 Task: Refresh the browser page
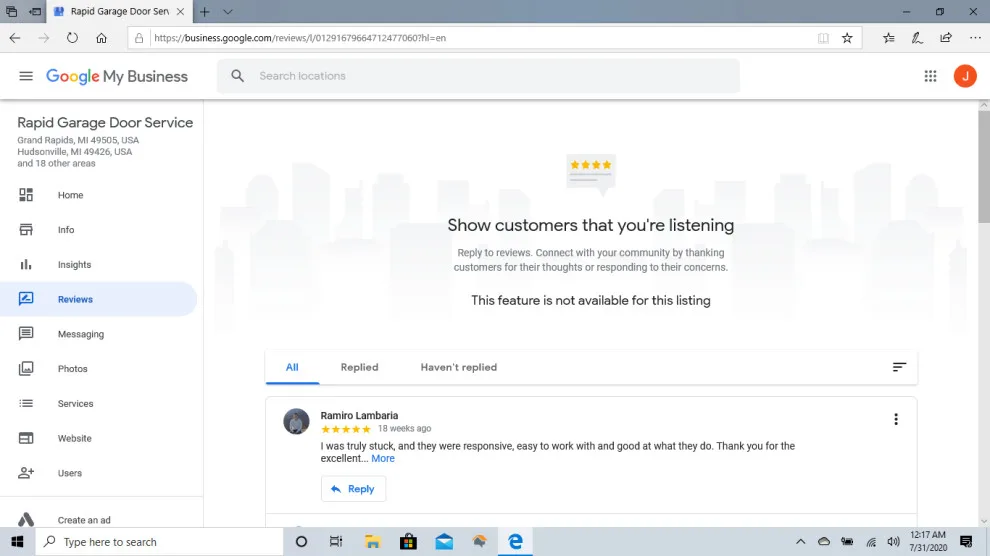[x=73, y=38]
